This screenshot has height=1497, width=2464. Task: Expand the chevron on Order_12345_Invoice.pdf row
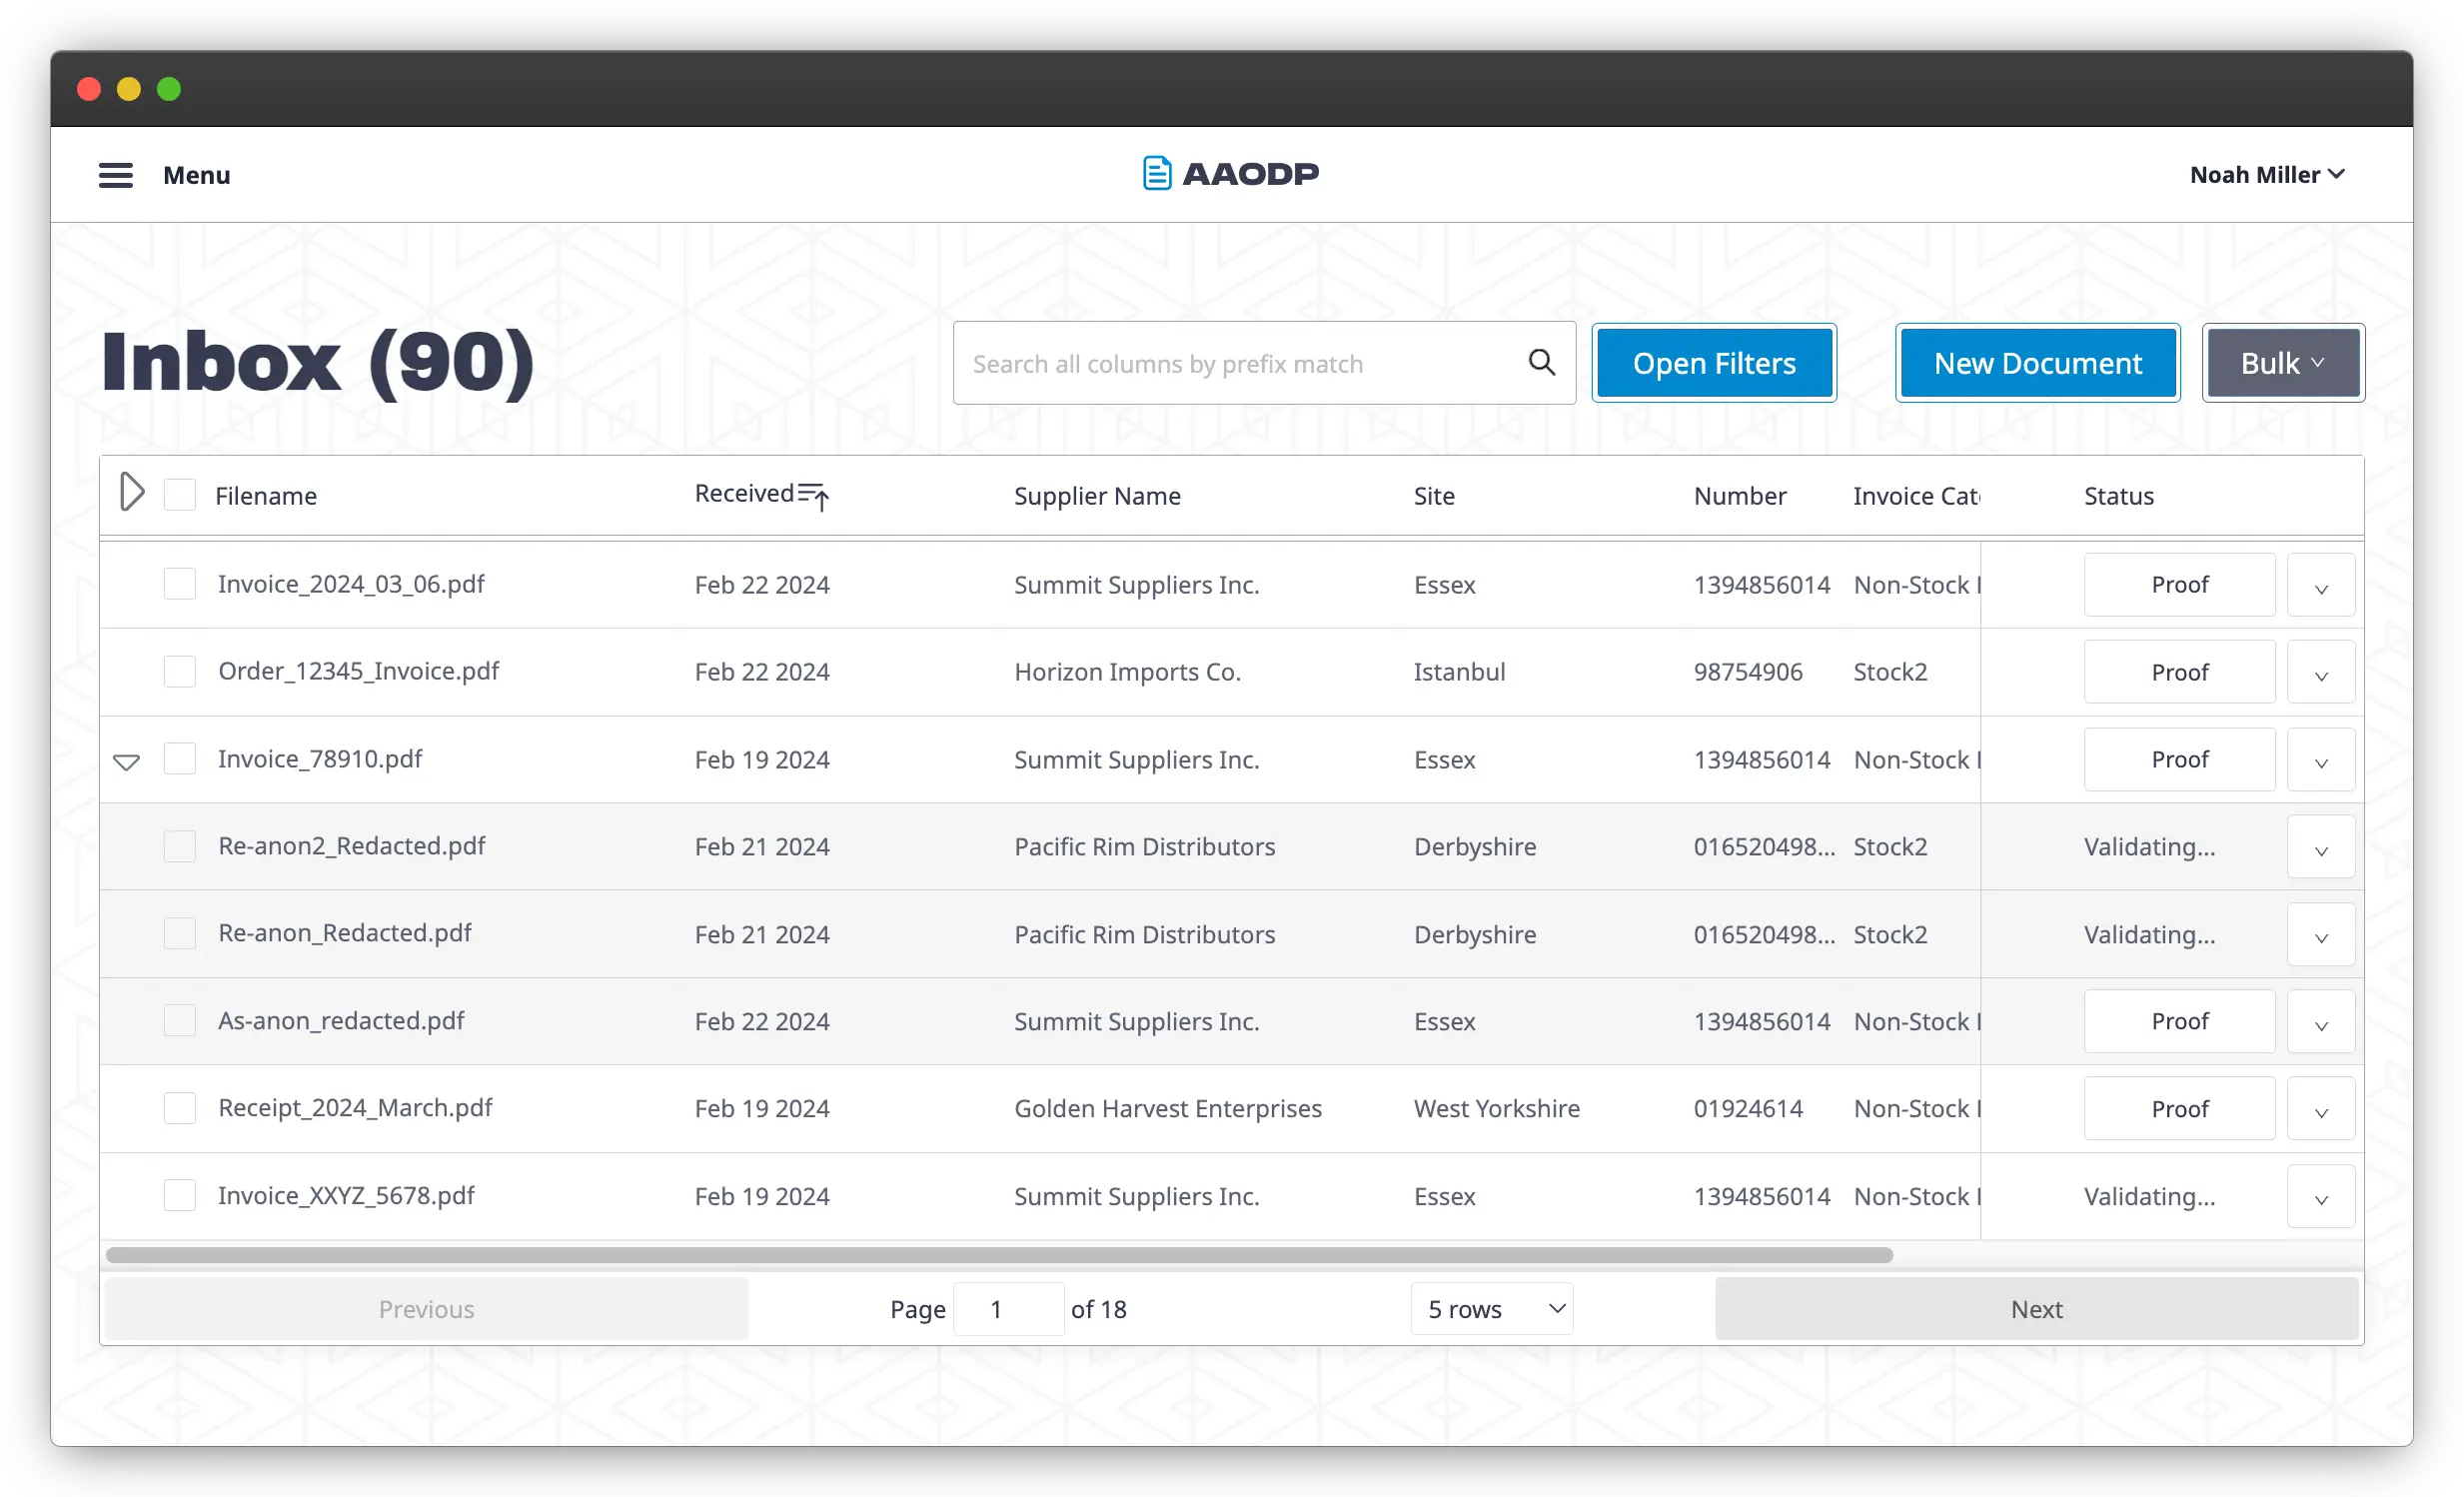point(2320,671)
